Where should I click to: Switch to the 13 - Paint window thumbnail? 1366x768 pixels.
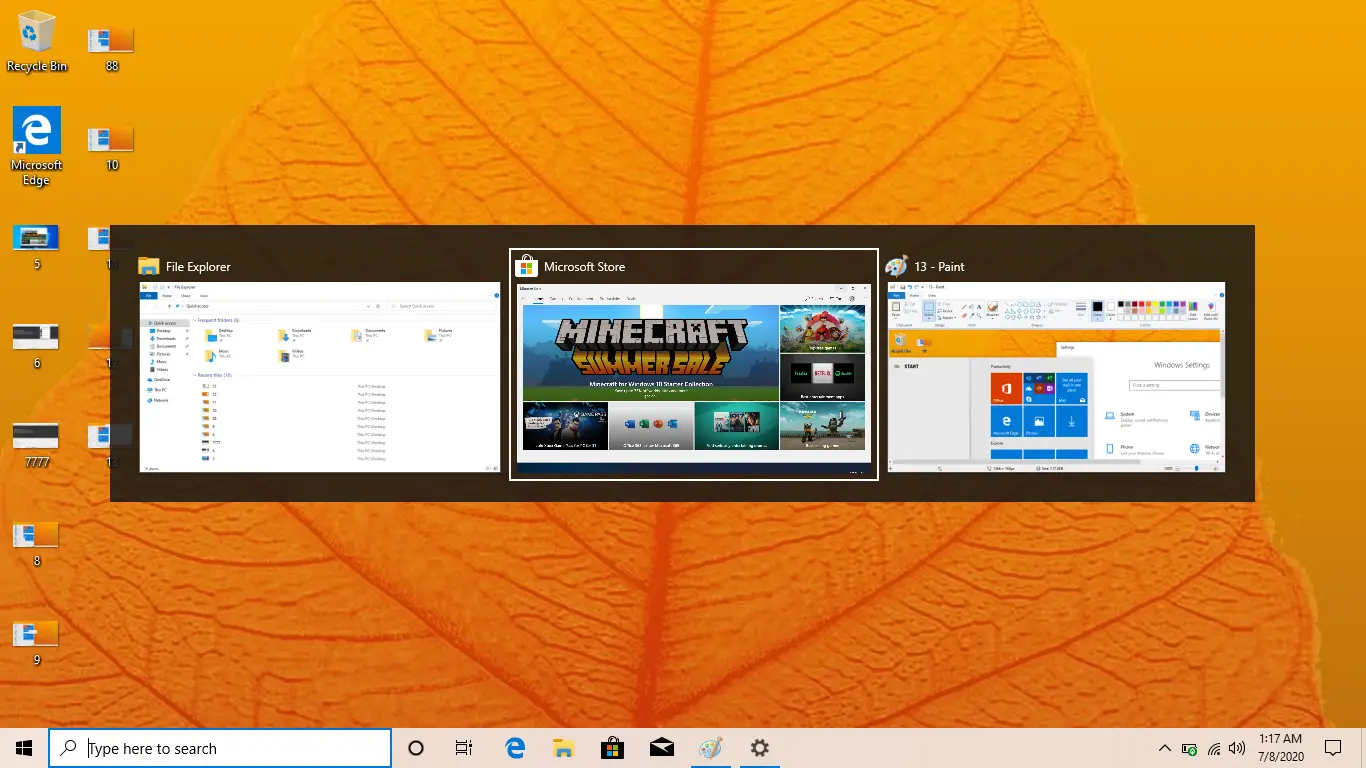click(1056, 376)
